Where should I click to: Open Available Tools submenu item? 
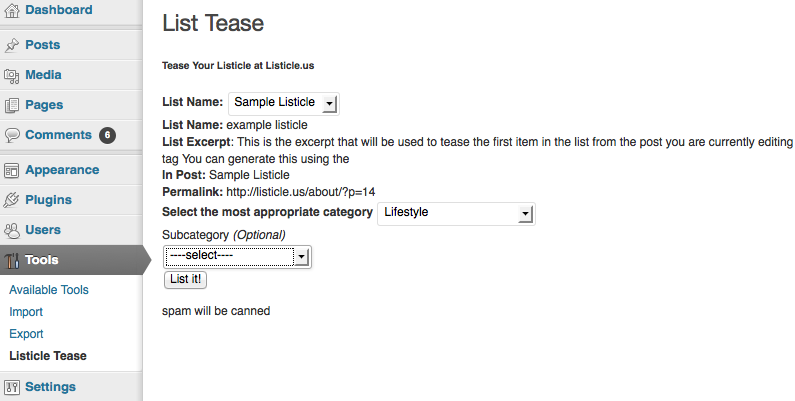pyautogui.click(x=49, y=290)
